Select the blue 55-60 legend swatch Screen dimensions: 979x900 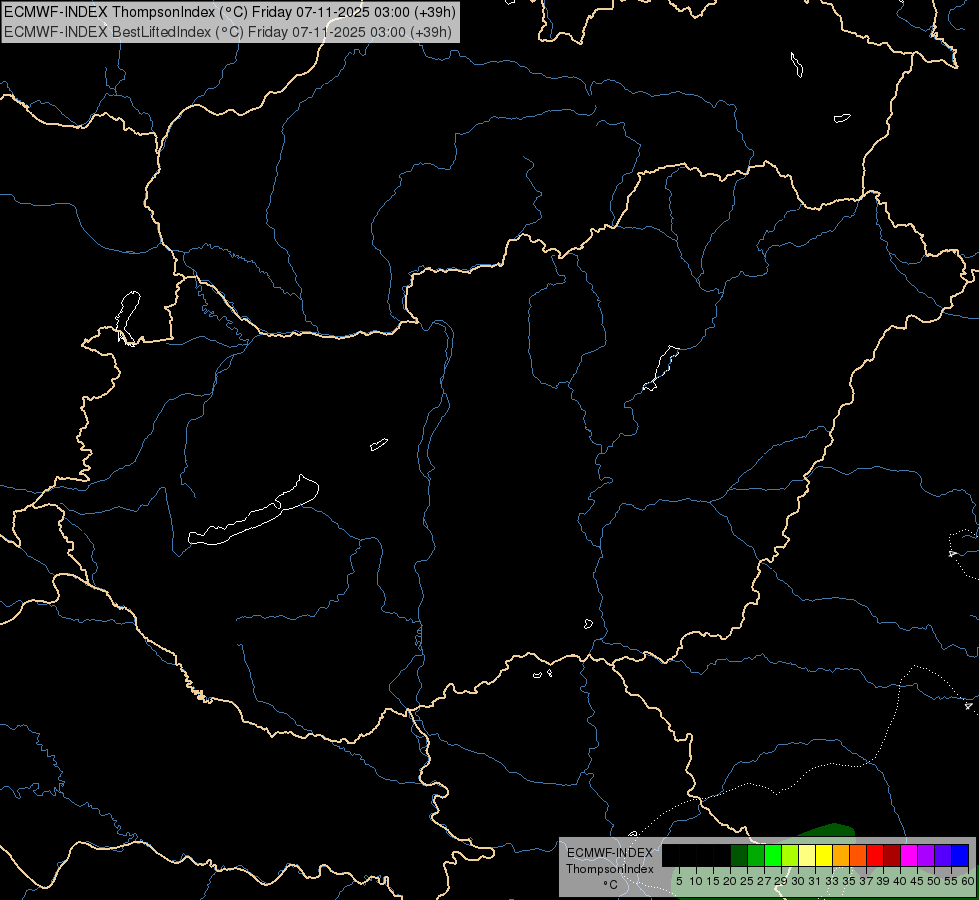coord(960,855)
